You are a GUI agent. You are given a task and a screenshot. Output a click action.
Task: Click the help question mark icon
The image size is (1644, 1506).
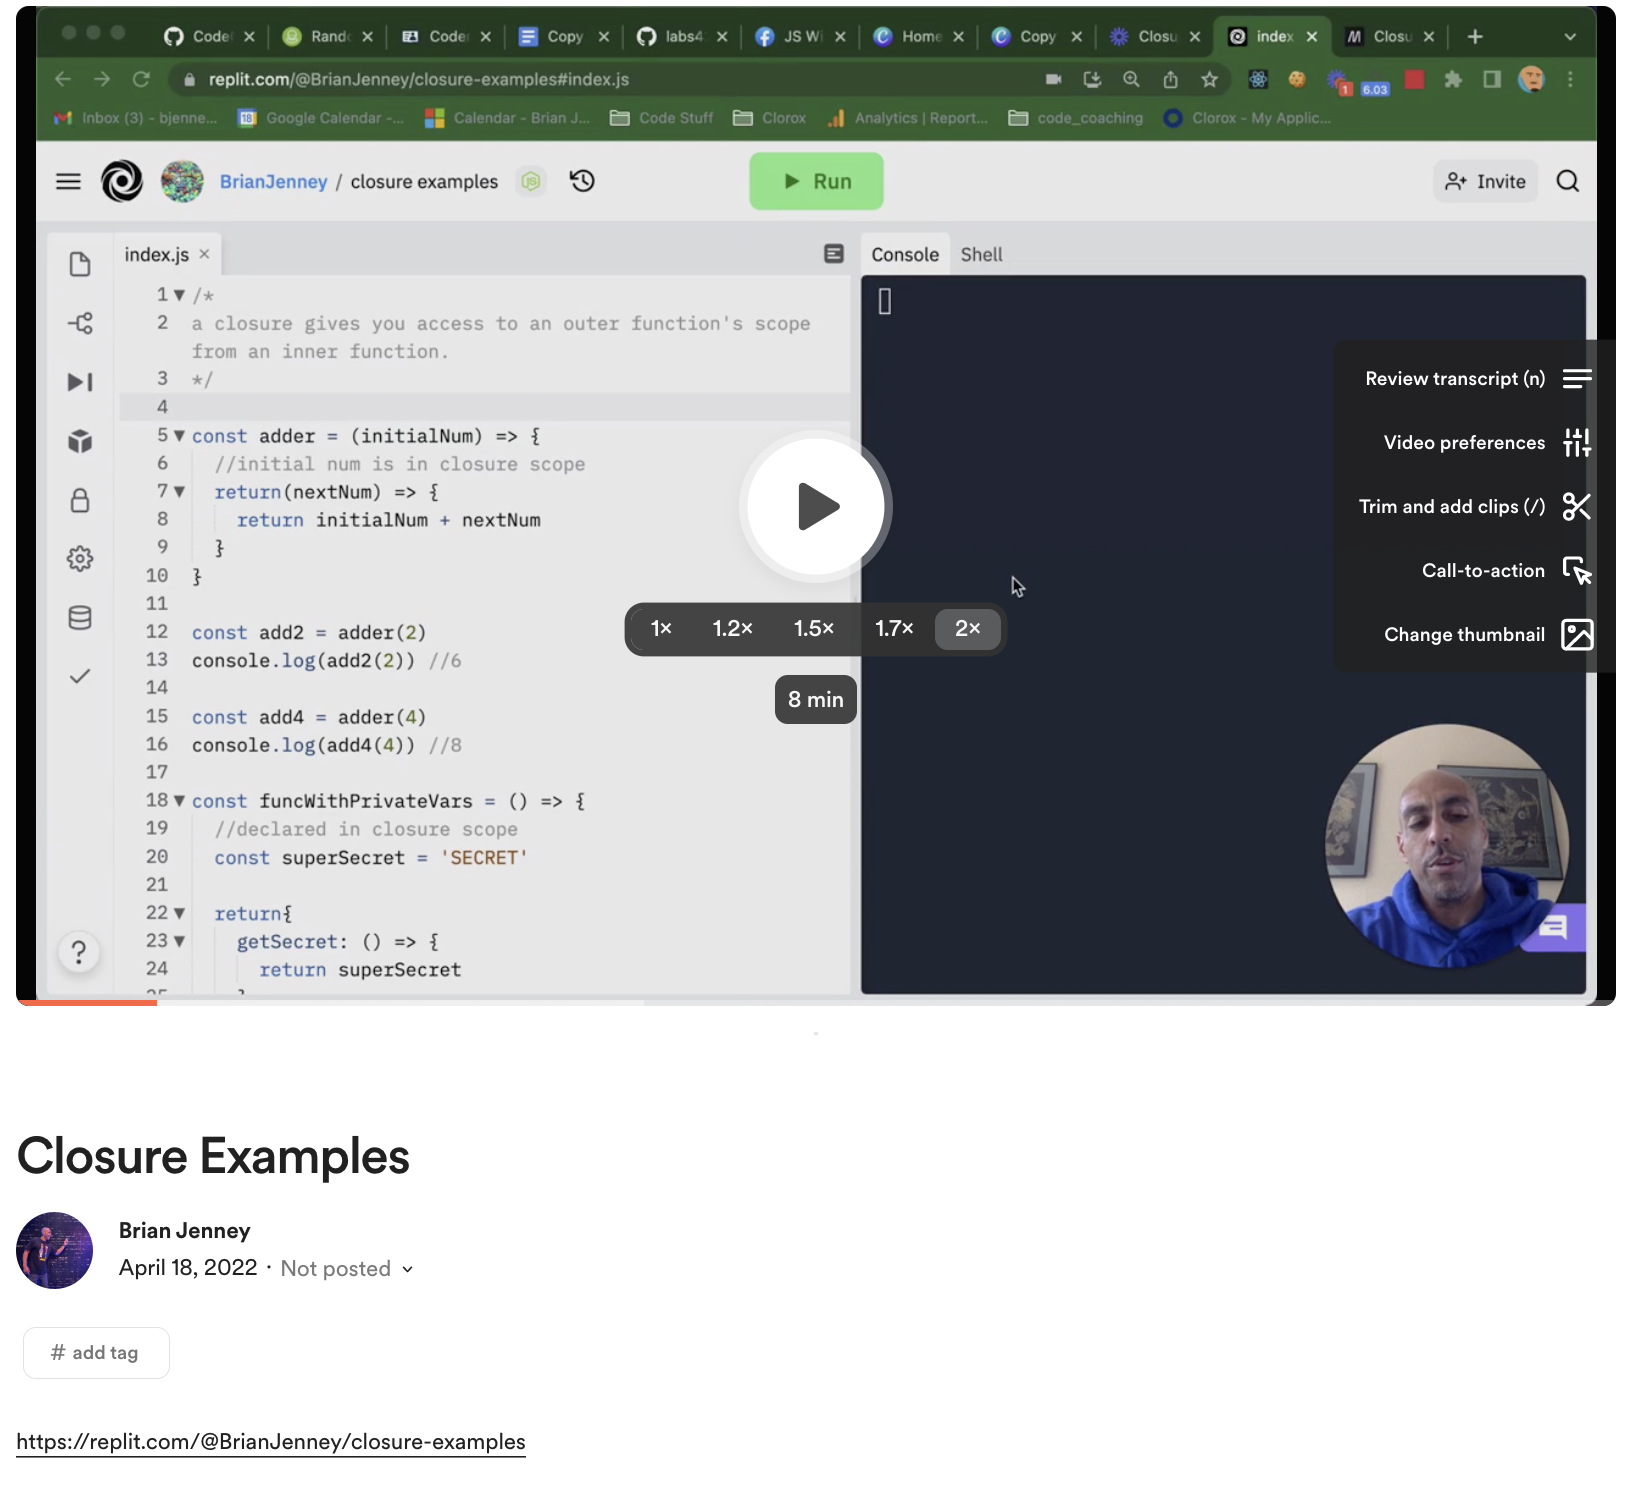79,951
